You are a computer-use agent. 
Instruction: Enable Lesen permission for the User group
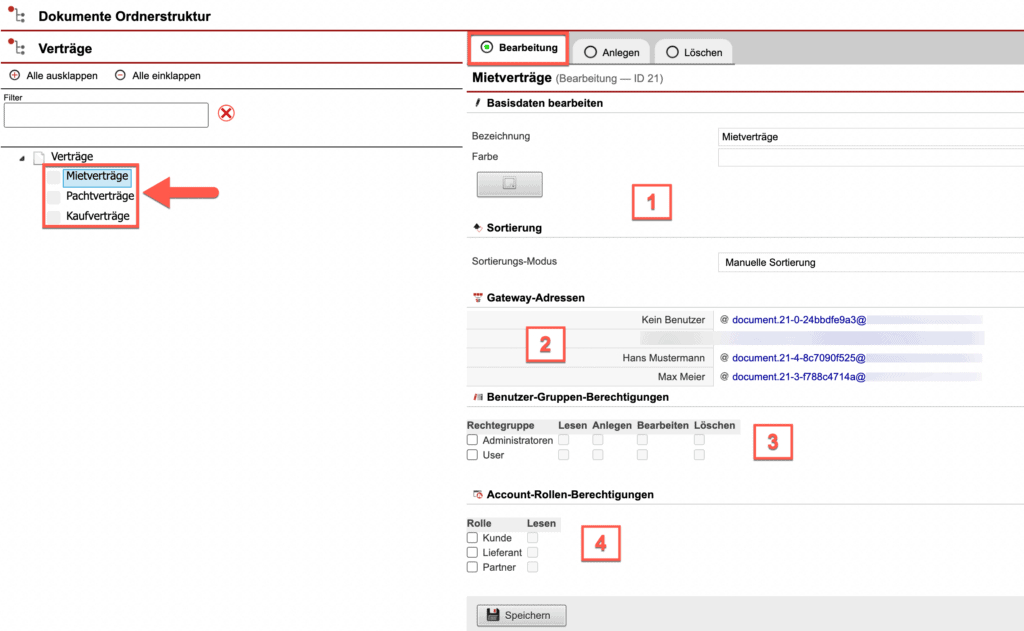[x=563, y=453]
